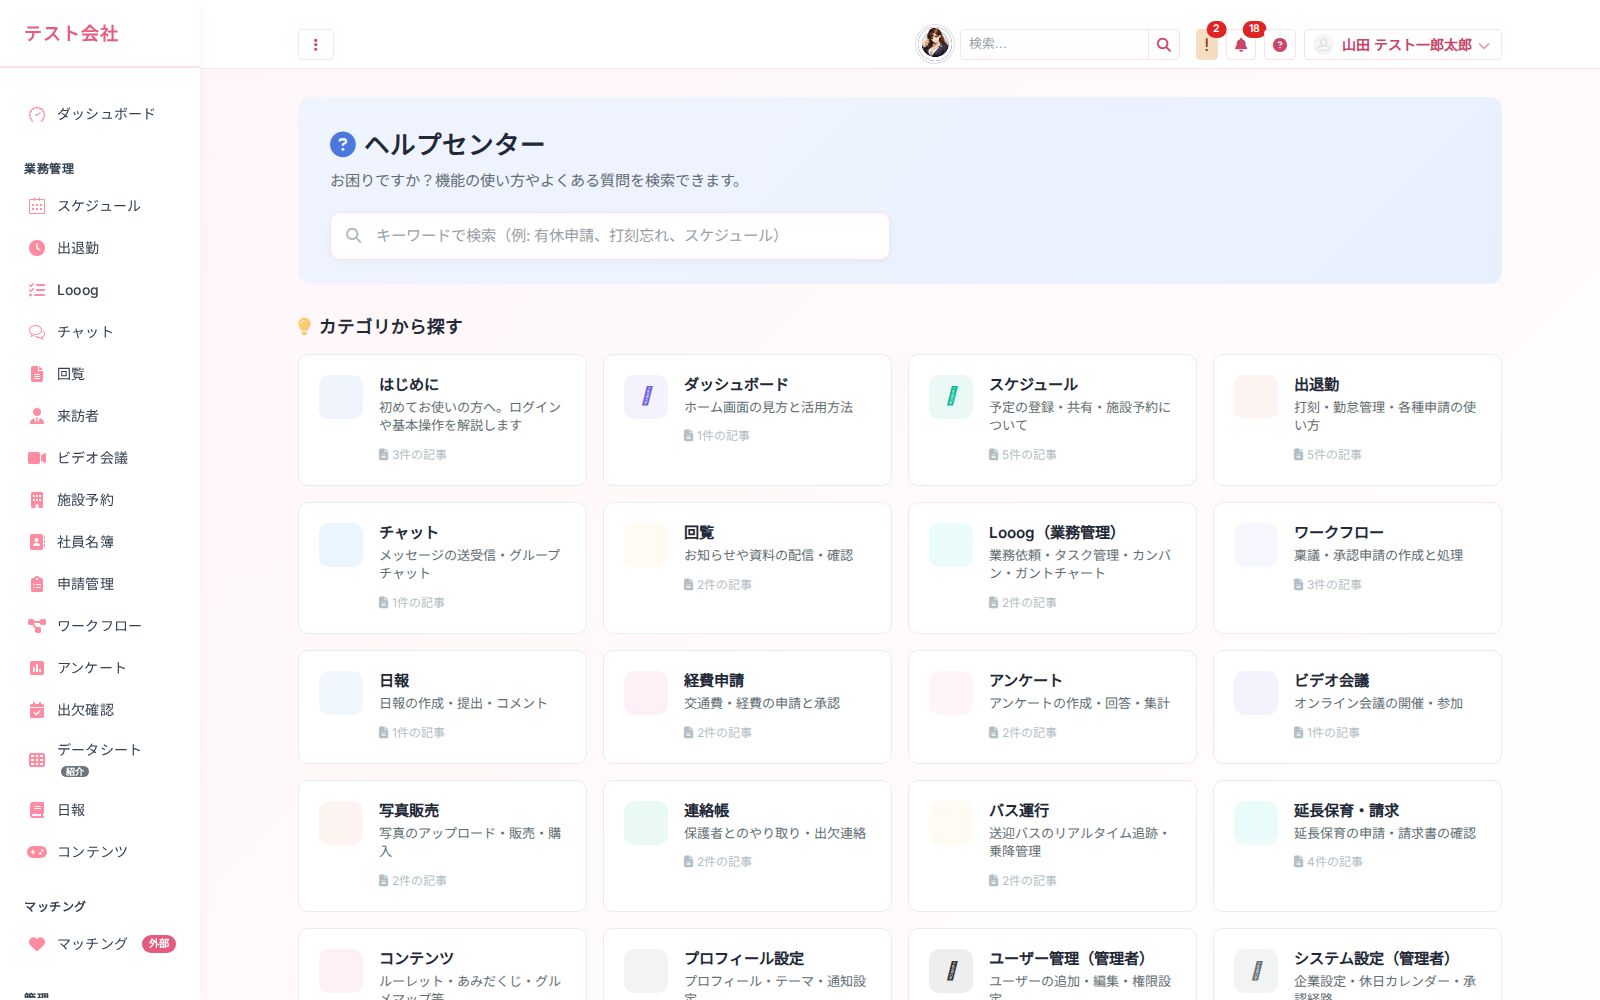Click the 出退勤 clock icon in the sidebar
The height and width of the screenshot is (1000, 1600).
[37, 248]
